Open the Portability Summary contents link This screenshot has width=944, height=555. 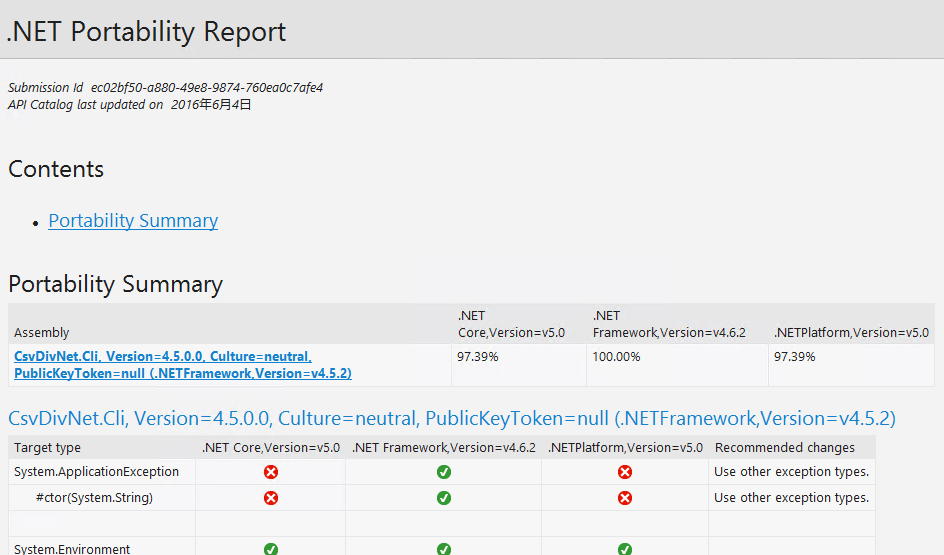coord(133,221)
